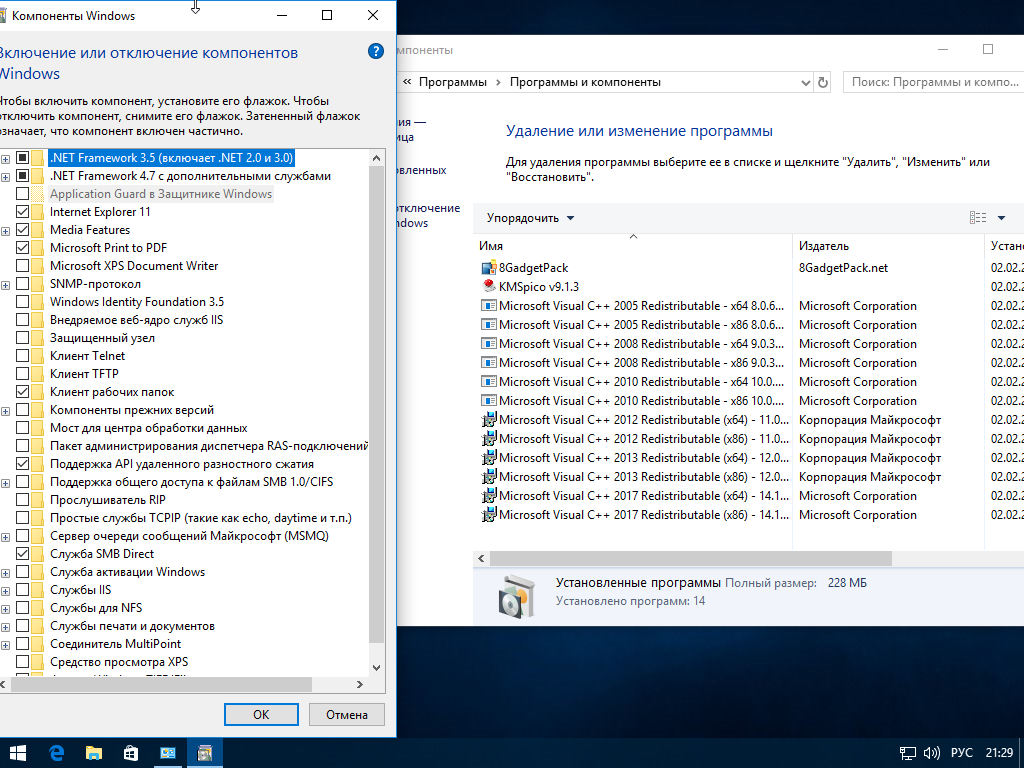Open clock showing 21:29
The height and width of the screenshot is (768, 1024).
click(x=999, y=753)
